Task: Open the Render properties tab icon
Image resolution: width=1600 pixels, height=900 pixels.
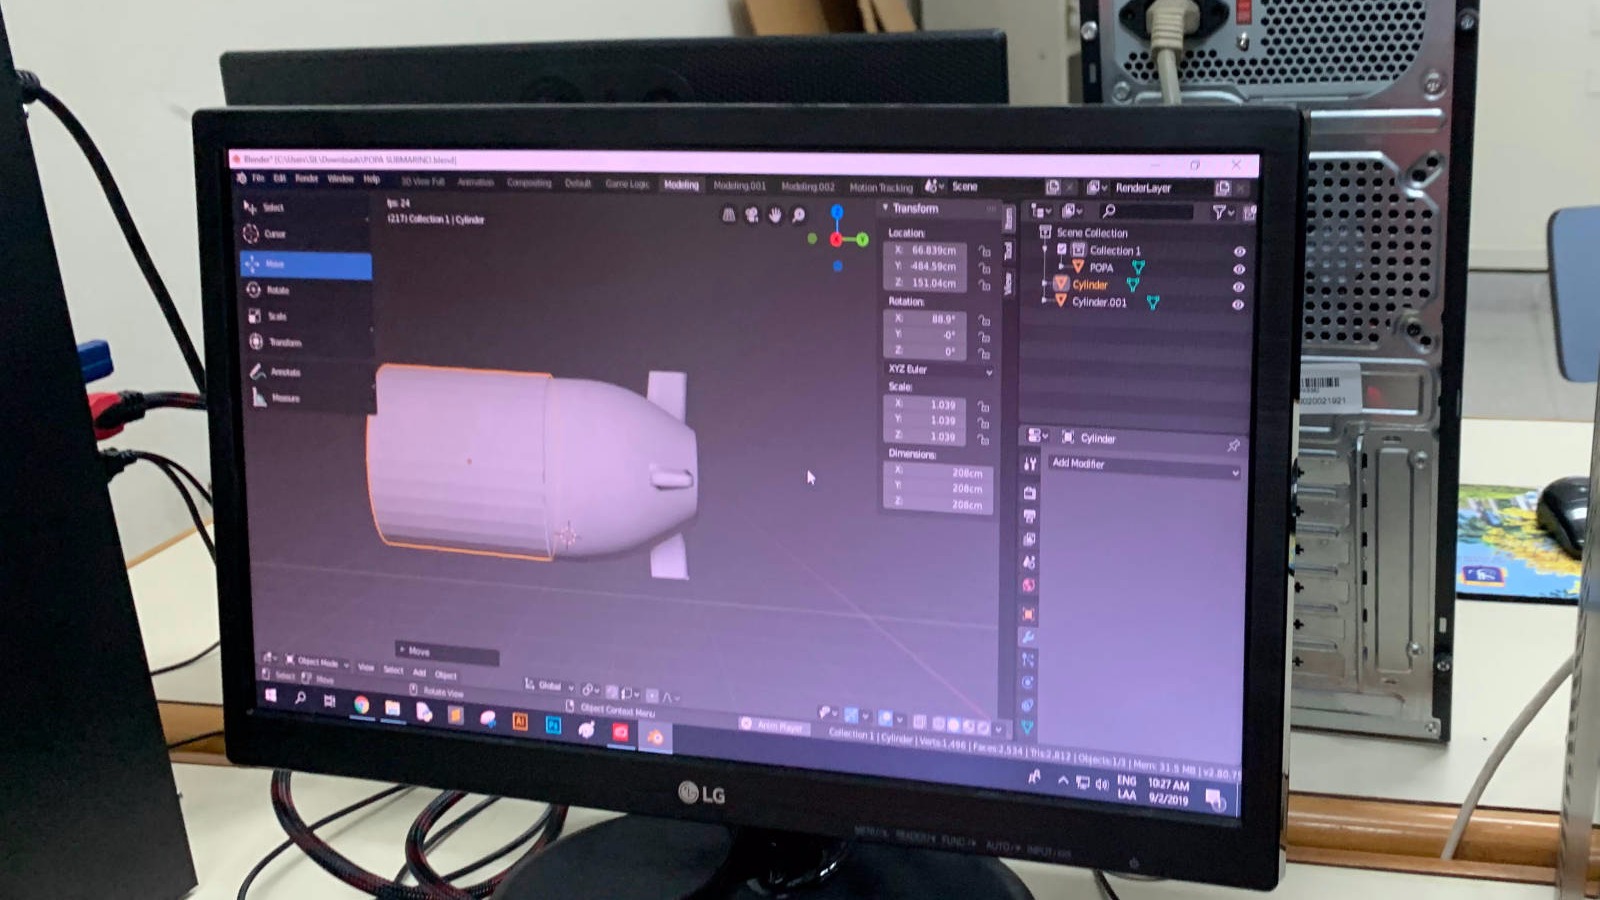Action: (1029, 493)
